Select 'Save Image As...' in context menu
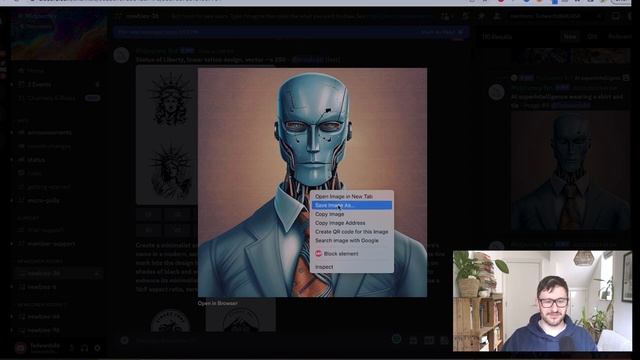 click(352, 205)
